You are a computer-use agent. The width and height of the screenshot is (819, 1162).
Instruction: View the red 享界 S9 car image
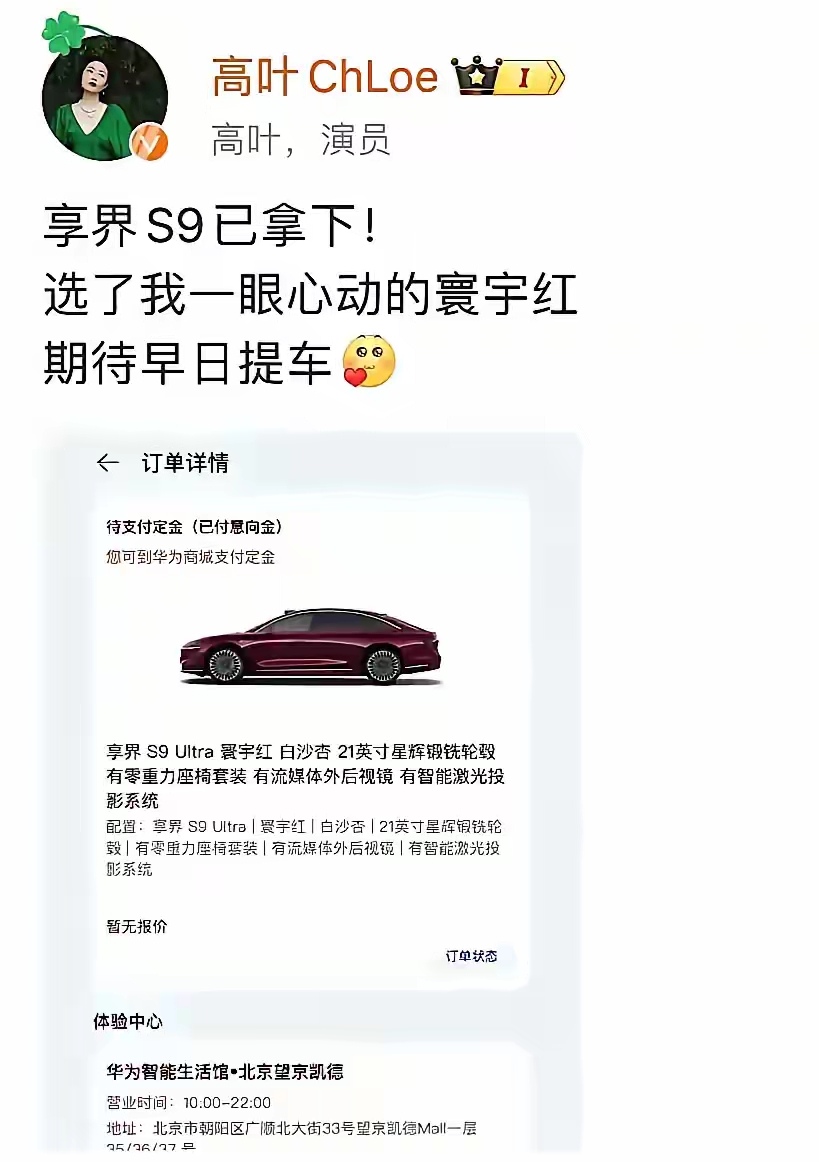click(x=310, y=647)
